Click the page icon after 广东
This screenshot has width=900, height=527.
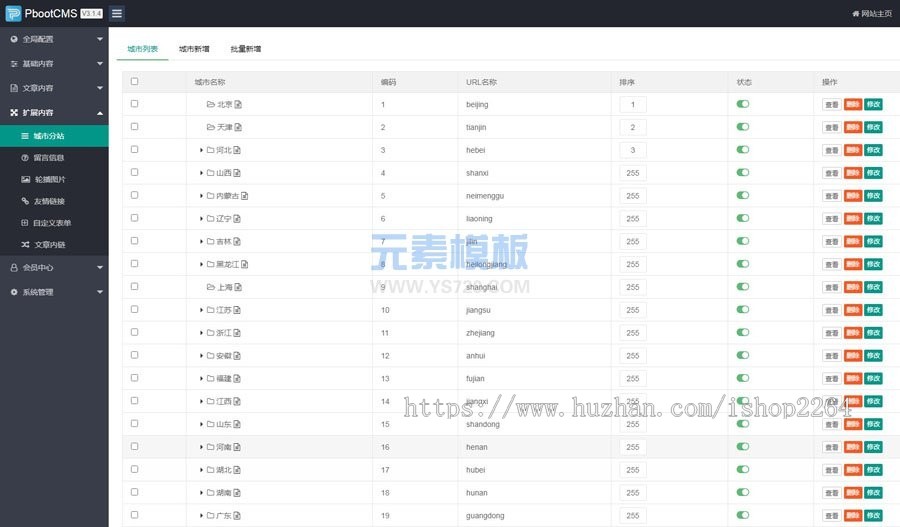237,516
